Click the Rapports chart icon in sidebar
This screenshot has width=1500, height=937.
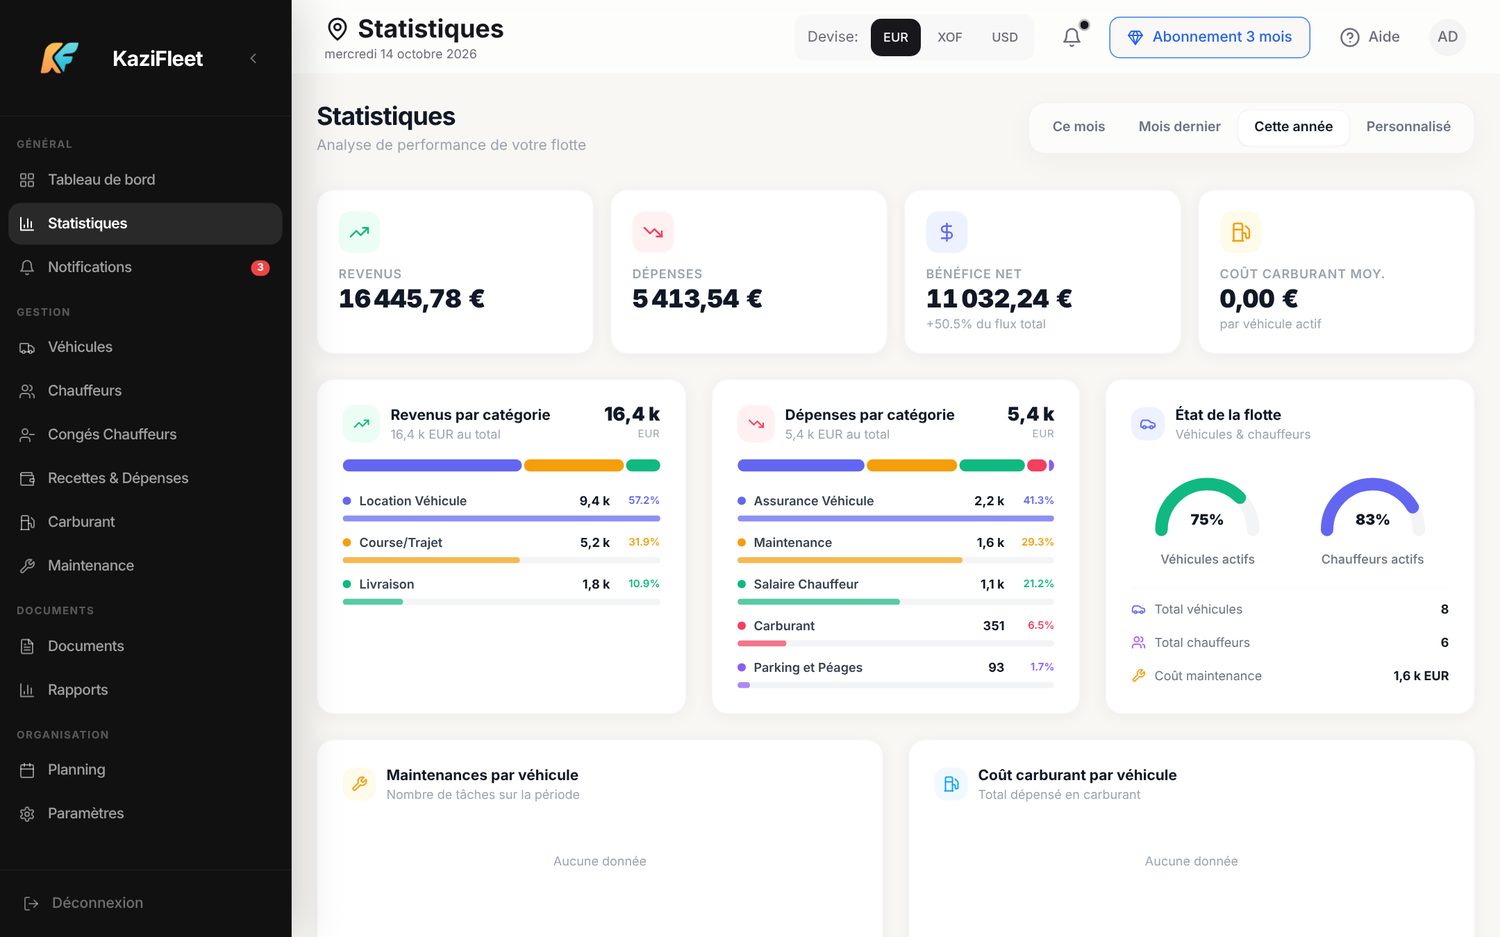point(27,690)
